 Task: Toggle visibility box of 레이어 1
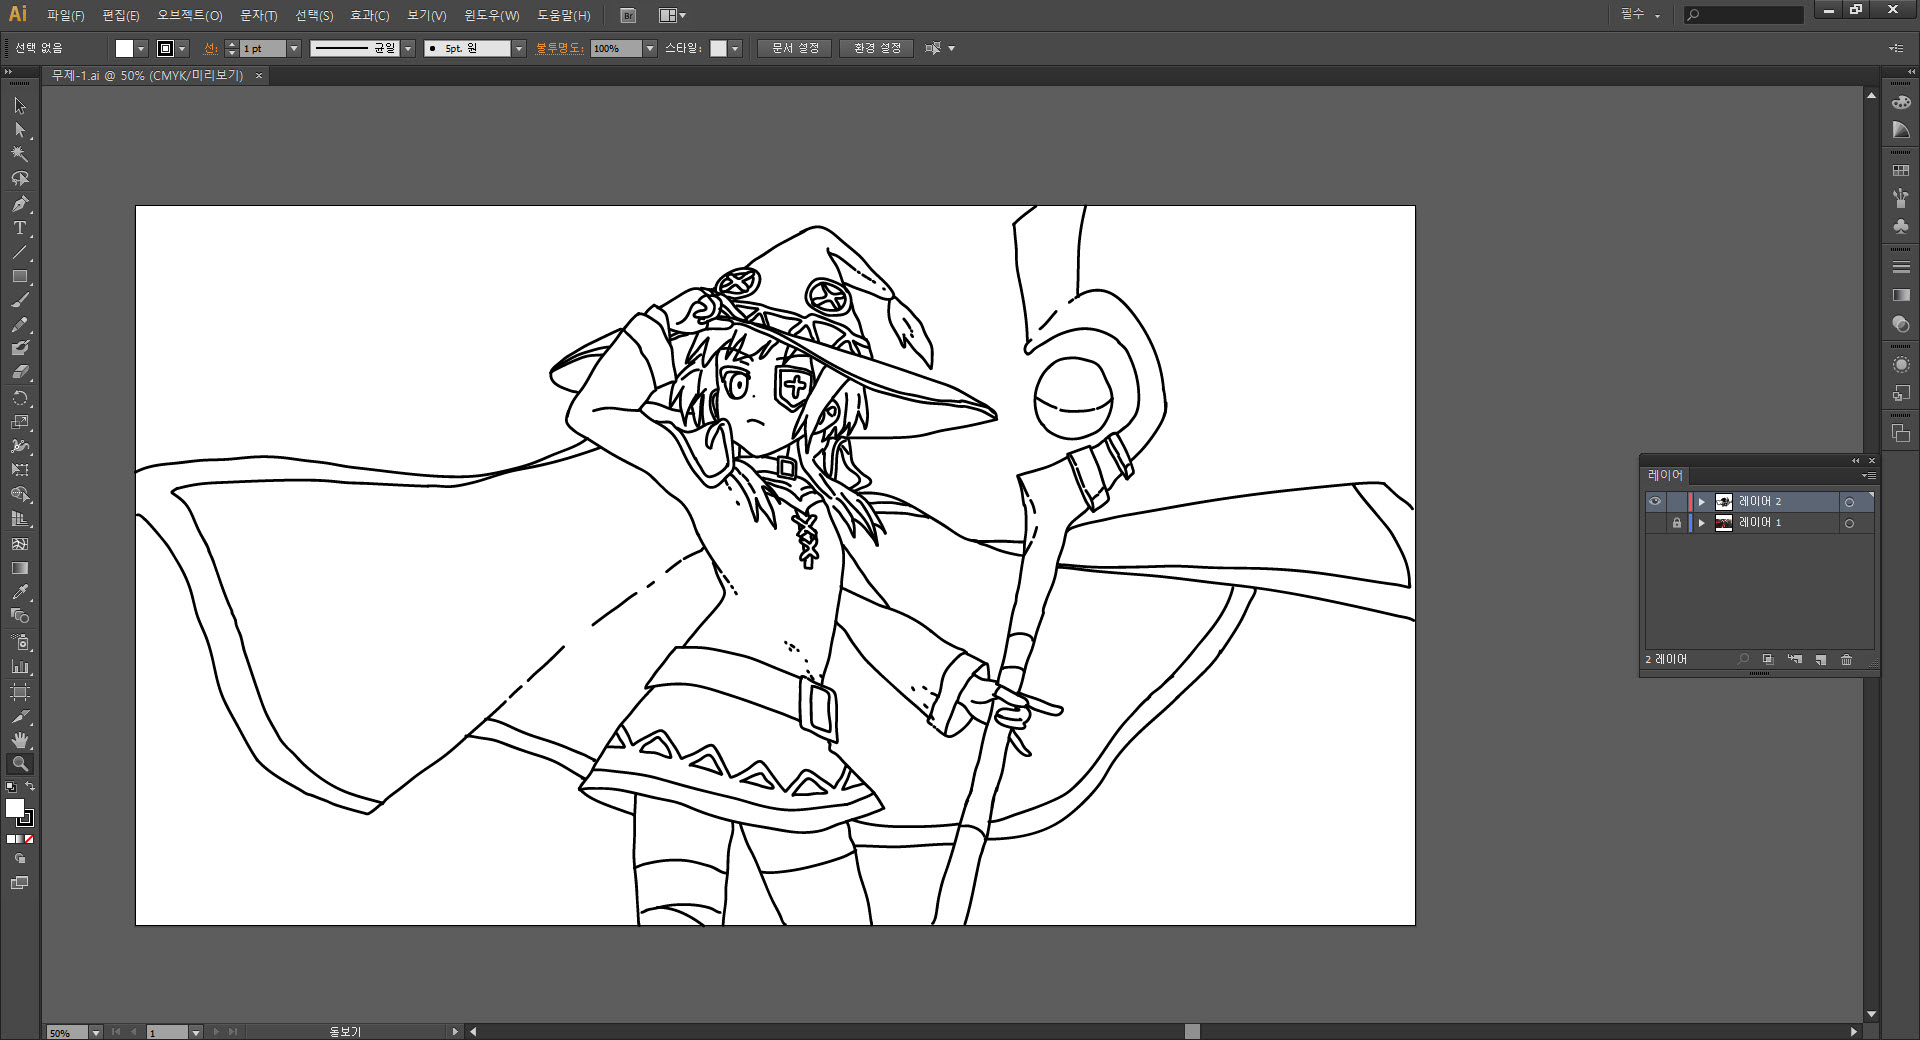point(1655,523)
